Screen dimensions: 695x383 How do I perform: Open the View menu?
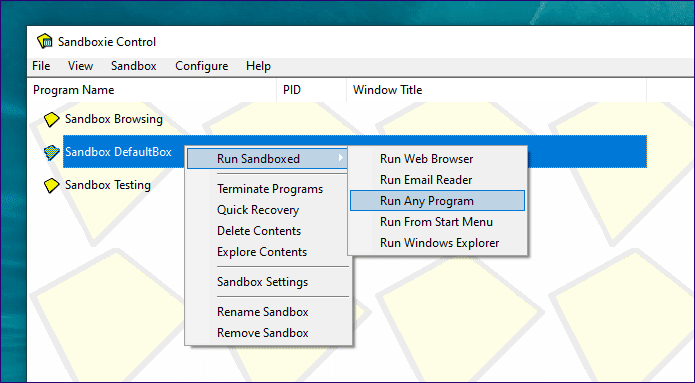(80, 66)
